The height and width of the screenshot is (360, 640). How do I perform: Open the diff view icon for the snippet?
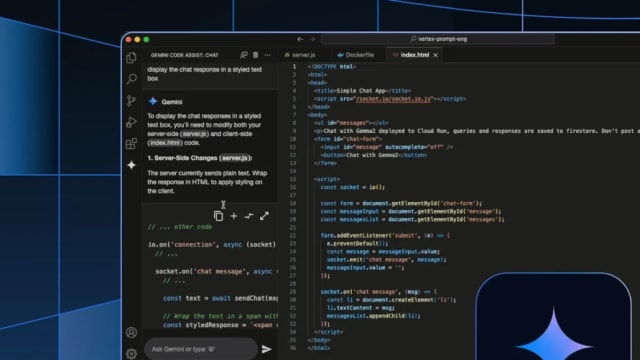(x=249, y=216)
